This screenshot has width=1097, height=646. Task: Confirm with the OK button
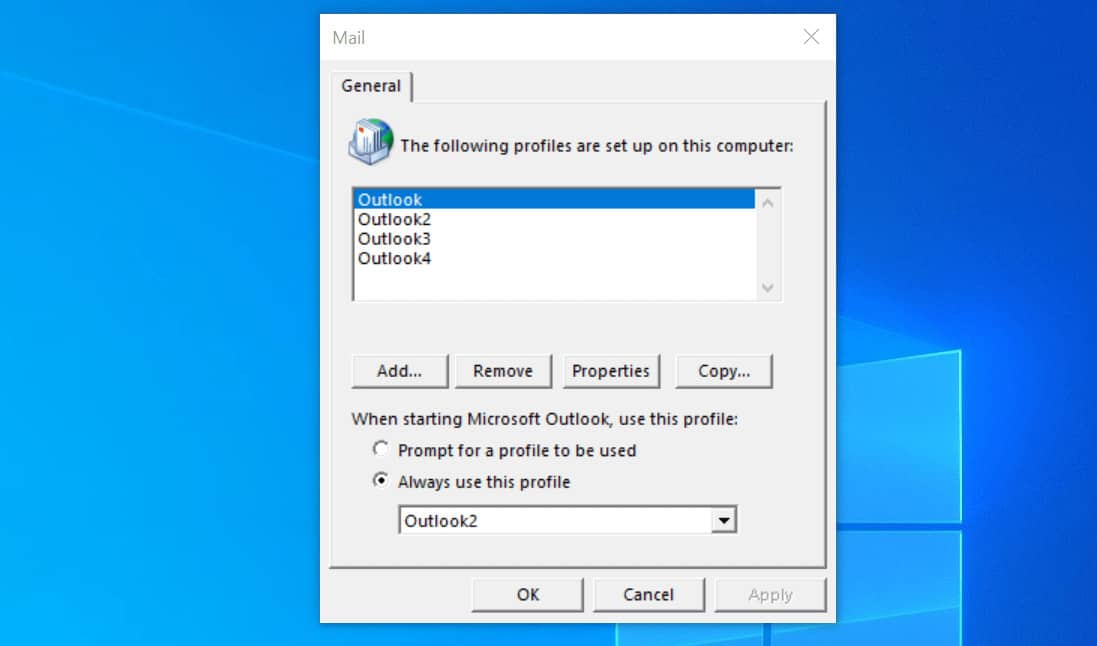[528, 594]
